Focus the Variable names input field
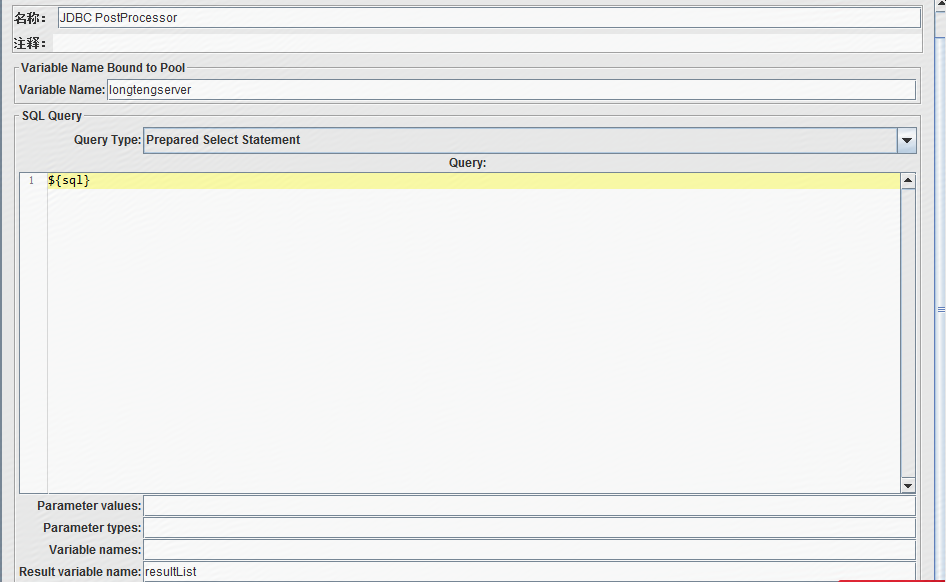Screen dimensions: 946x582 click(530, 549)
